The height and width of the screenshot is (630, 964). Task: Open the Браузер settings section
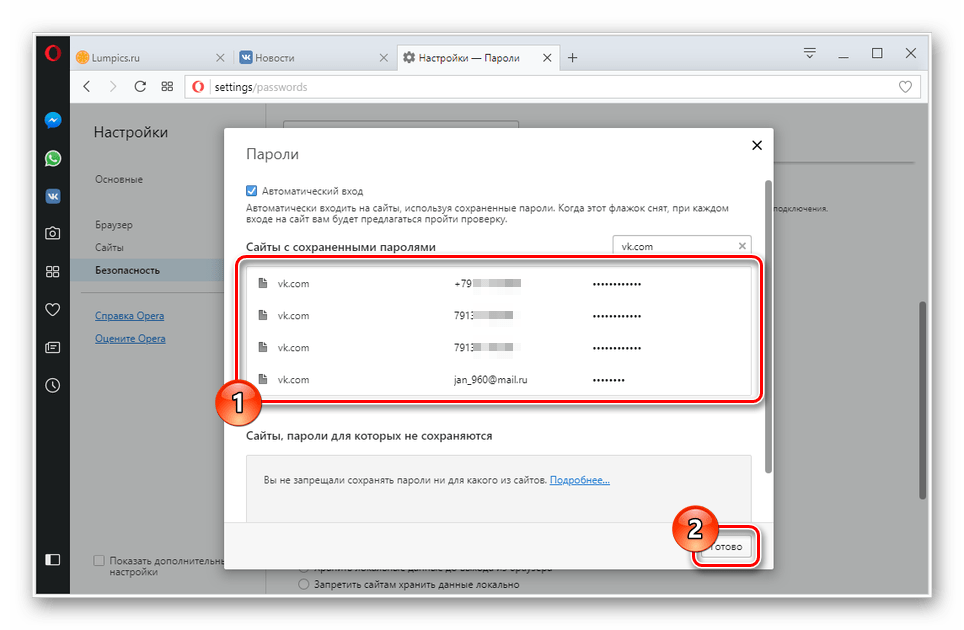(x=114, y=225)
